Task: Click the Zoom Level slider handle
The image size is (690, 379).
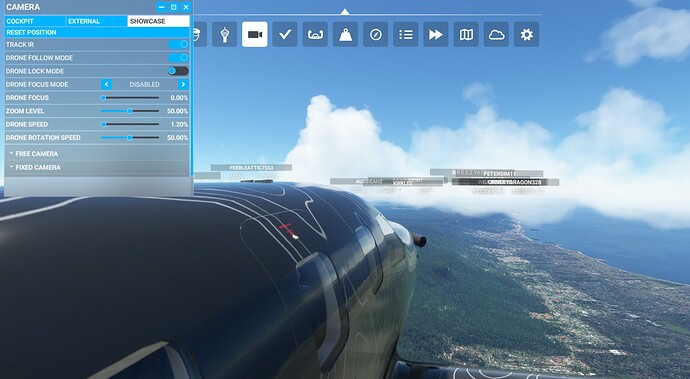Action: 130,111
